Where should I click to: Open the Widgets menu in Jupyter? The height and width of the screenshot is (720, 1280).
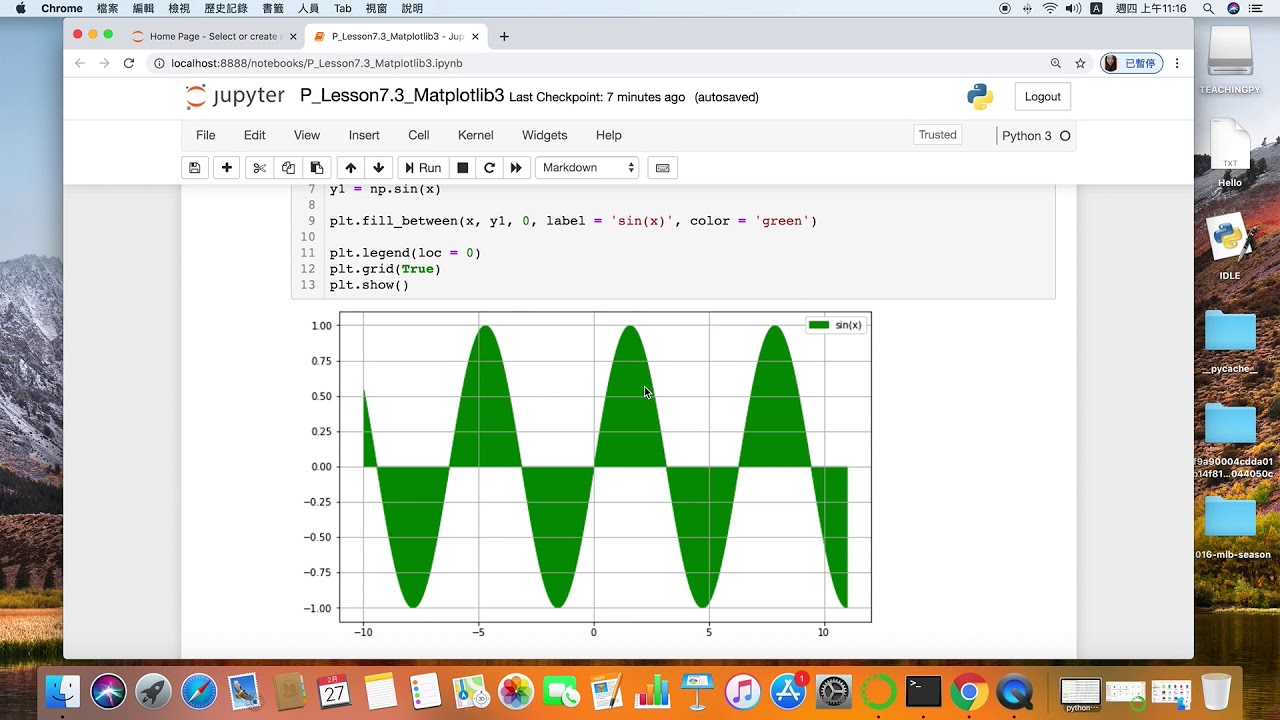[545, 135]
